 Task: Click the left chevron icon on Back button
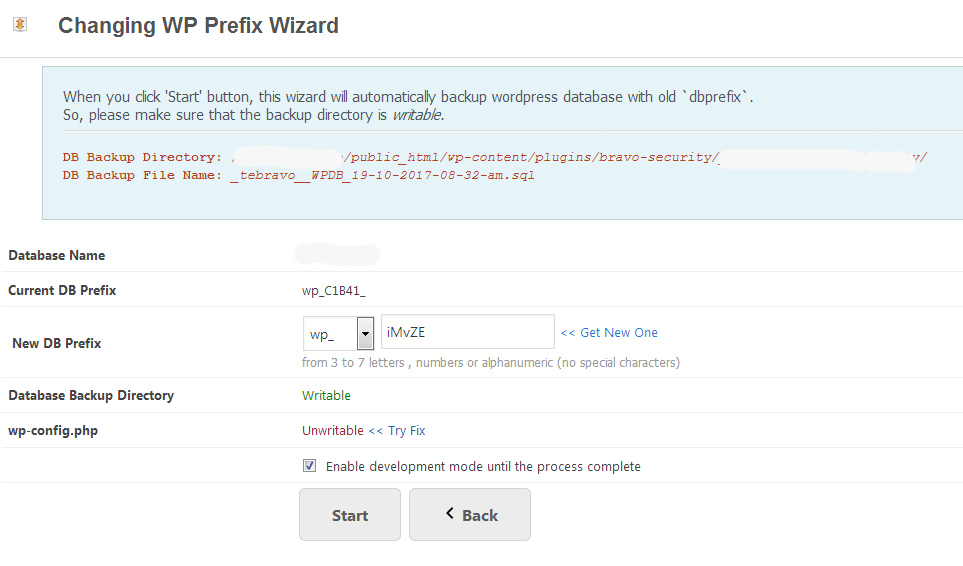click(x=450, y=514)
